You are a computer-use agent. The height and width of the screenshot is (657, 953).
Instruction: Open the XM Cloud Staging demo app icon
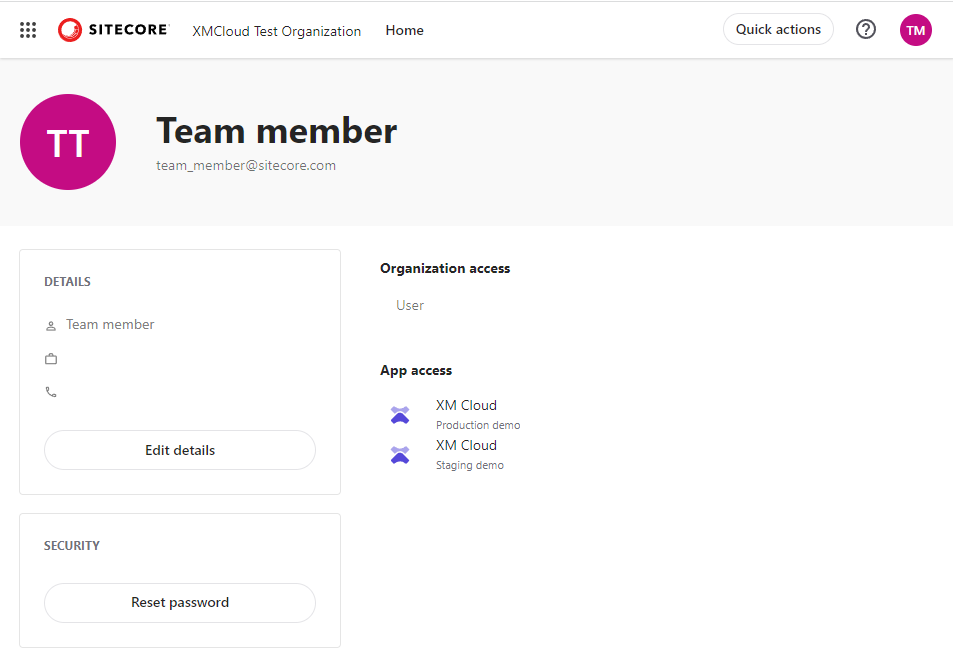click(400, 454)
